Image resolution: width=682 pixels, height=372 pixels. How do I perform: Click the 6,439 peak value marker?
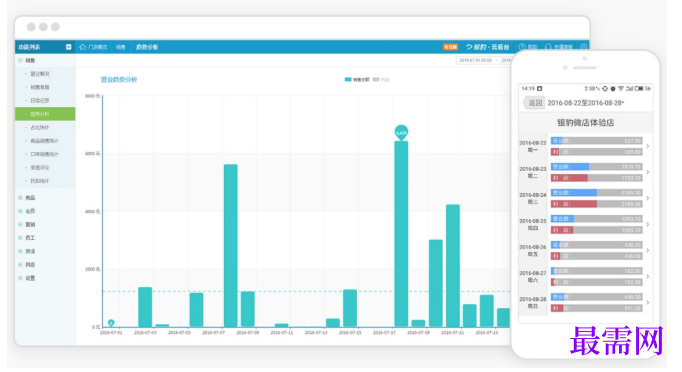click(401, 133)
